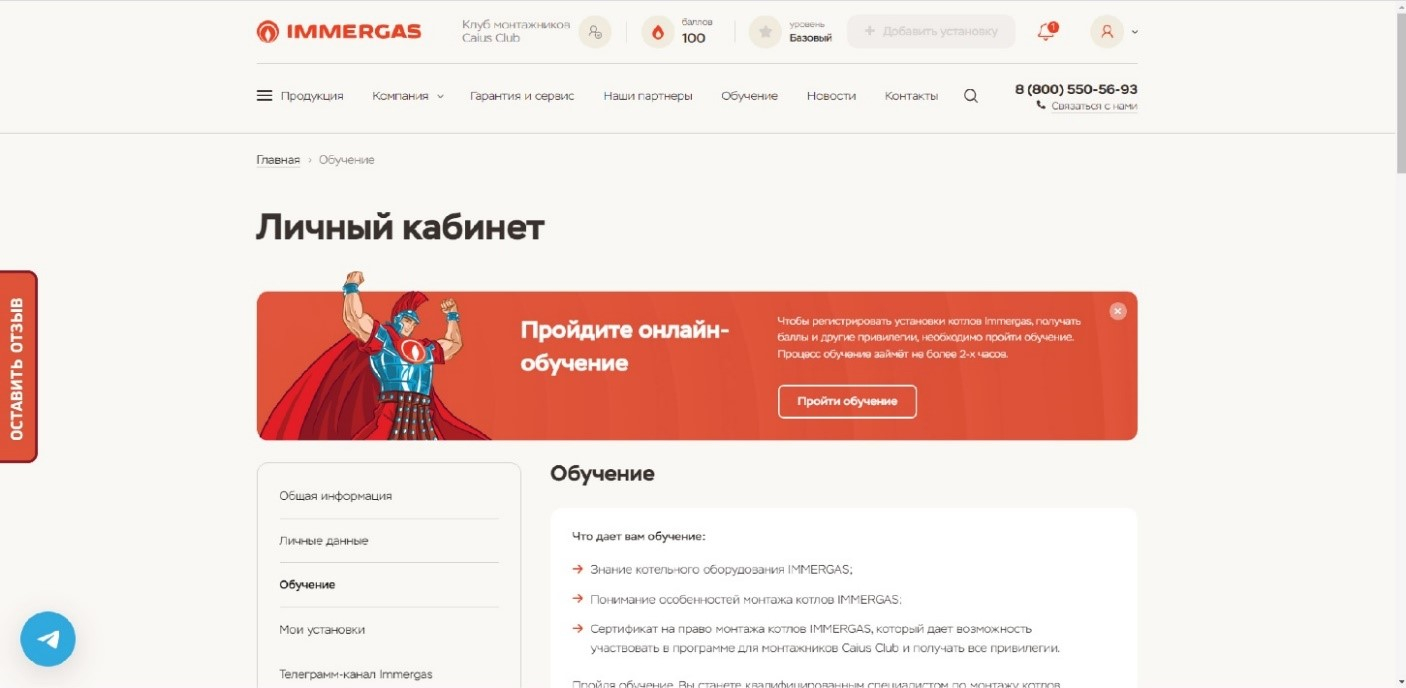Select Личные данные in the sidebar

point(324,540)
